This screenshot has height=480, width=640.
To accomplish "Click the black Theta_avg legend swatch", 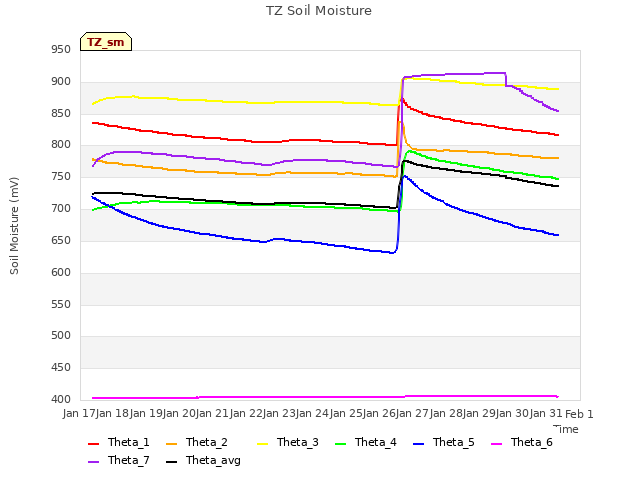I will 171,462.
